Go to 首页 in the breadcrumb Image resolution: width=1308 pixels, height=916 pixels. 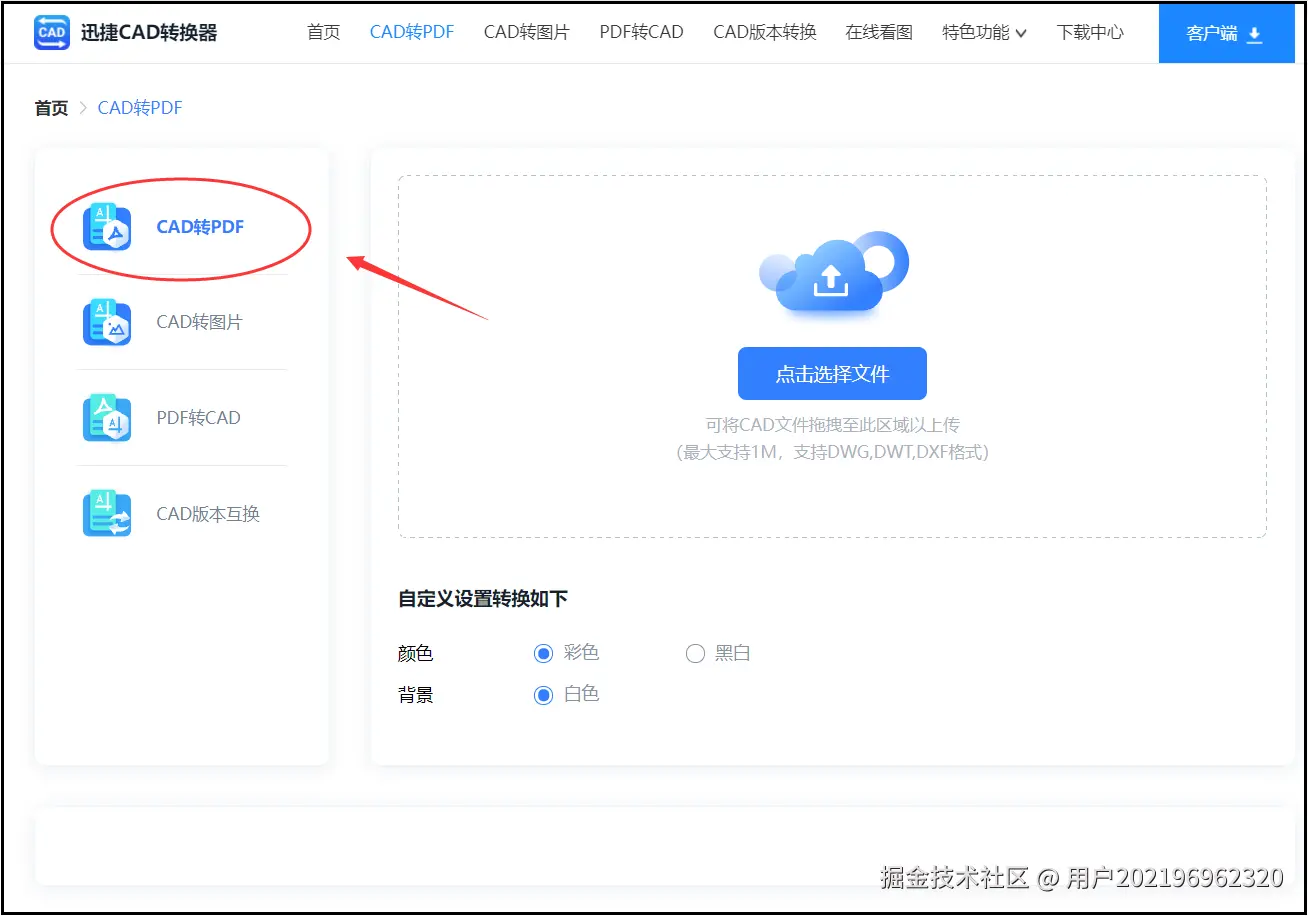[51, 108]
